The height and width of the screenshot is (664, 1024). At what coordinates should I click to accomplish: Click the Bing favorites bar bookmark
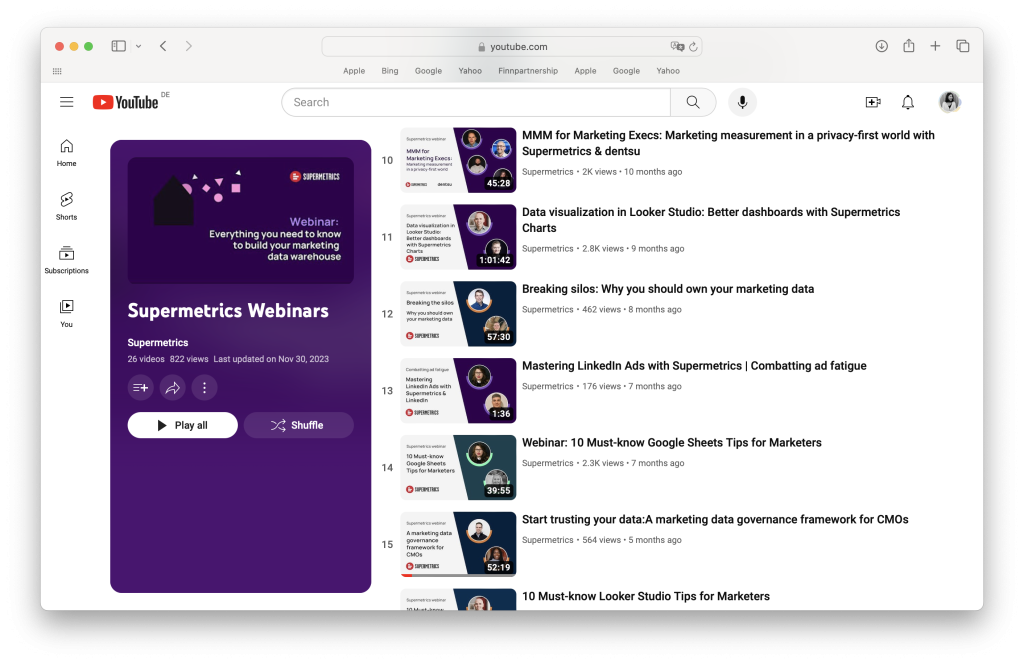coord(389,71)
